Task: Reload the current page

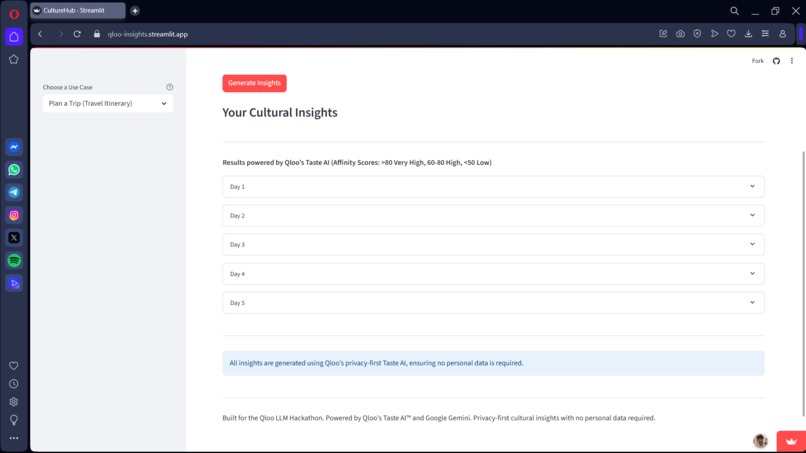Action: 77,34
